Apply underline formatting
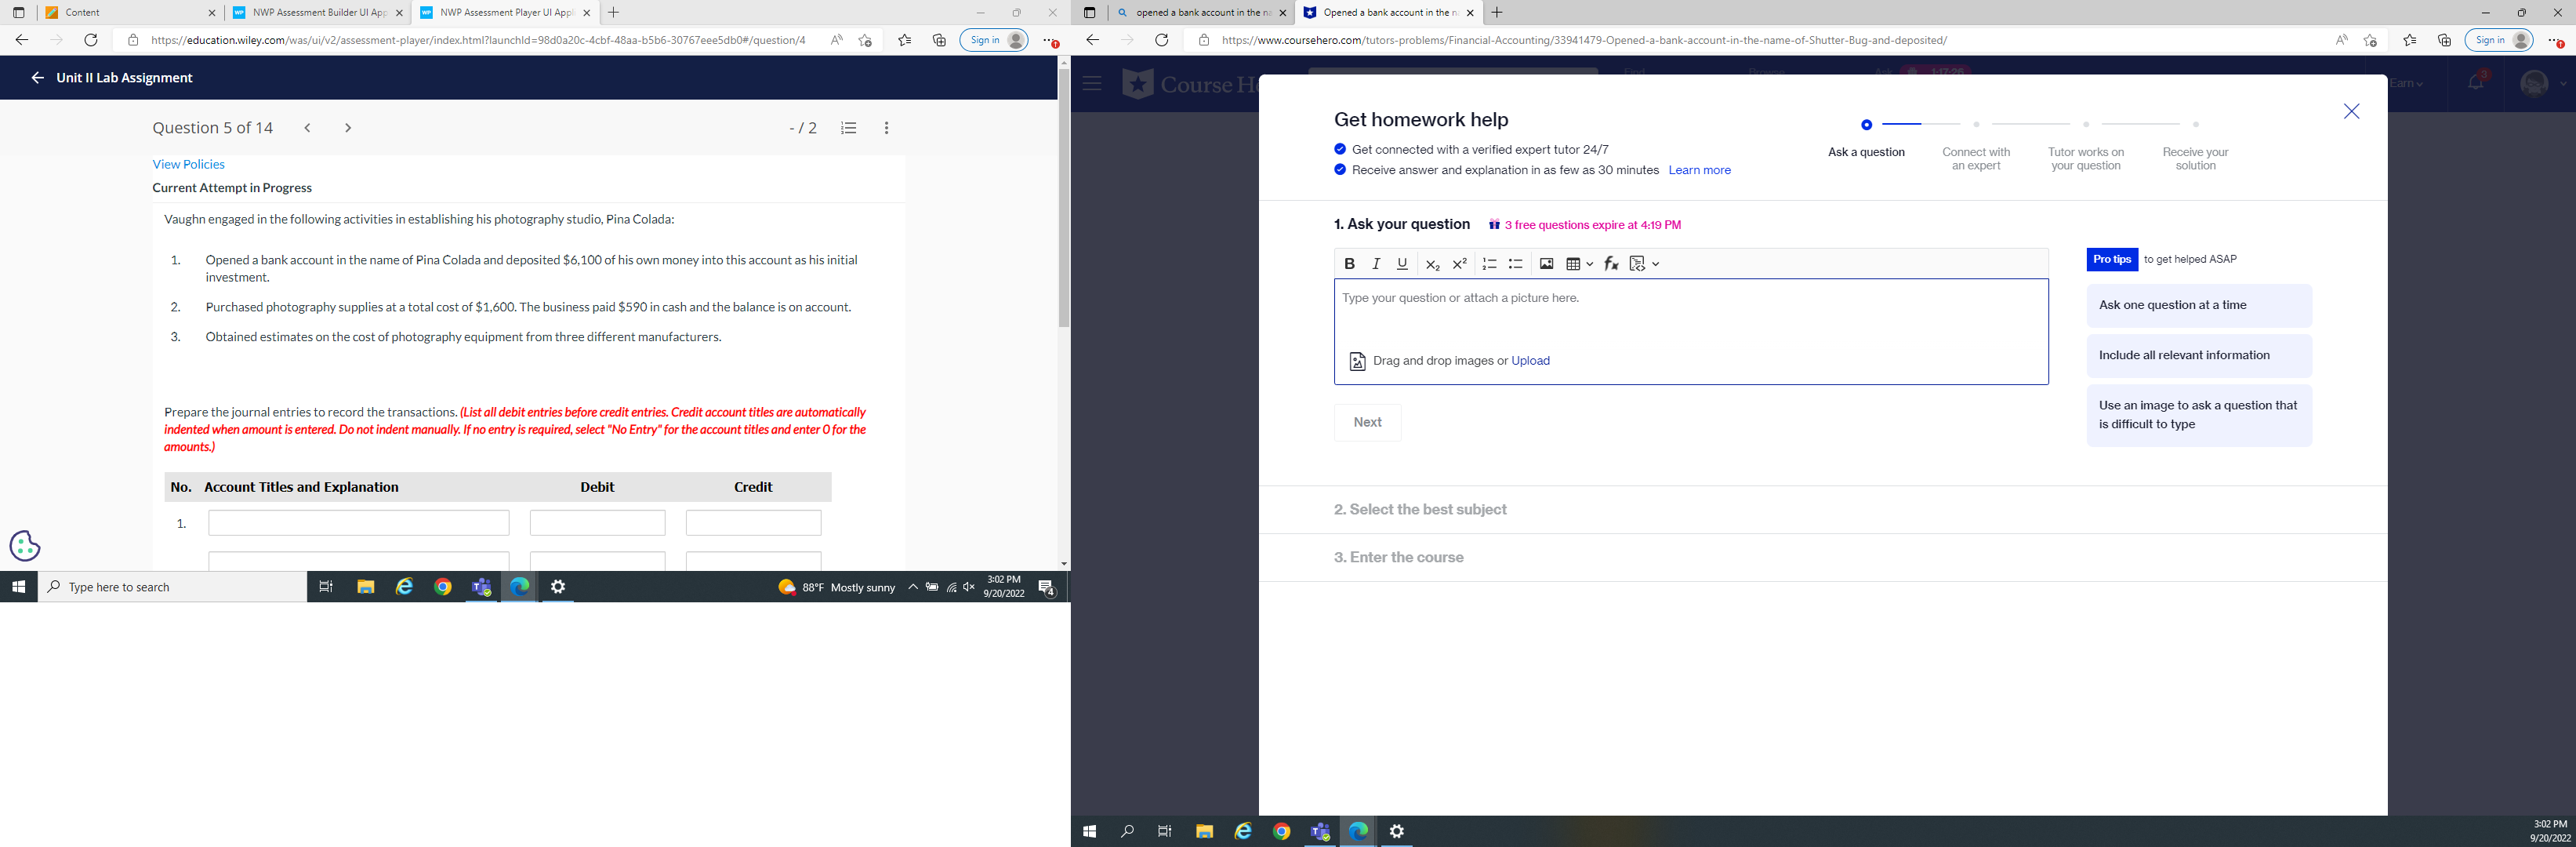 1402,263
